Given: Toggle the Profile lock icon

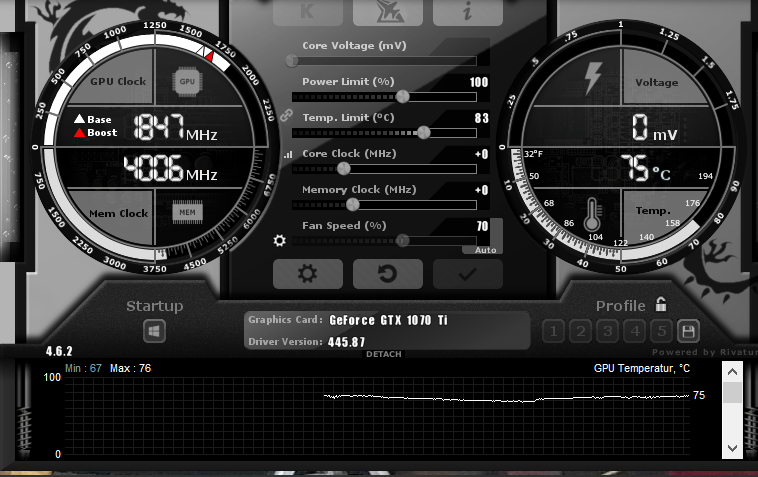Looking at the screenshot, I should 661,304.
